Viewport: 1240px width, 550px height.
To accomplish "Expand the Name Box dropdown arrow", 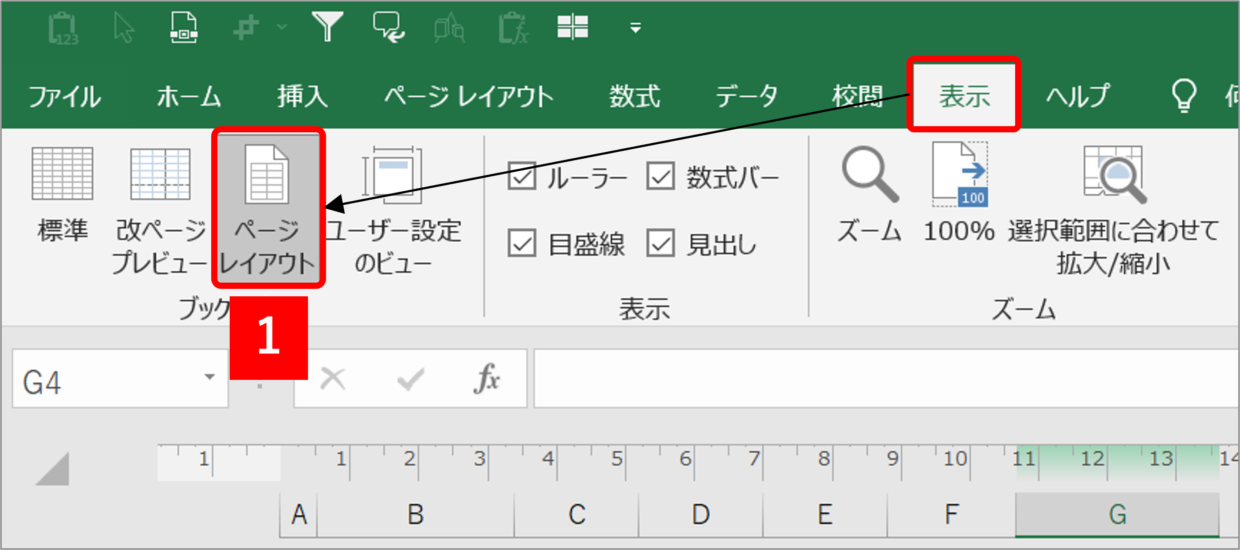I will [209, 379].
